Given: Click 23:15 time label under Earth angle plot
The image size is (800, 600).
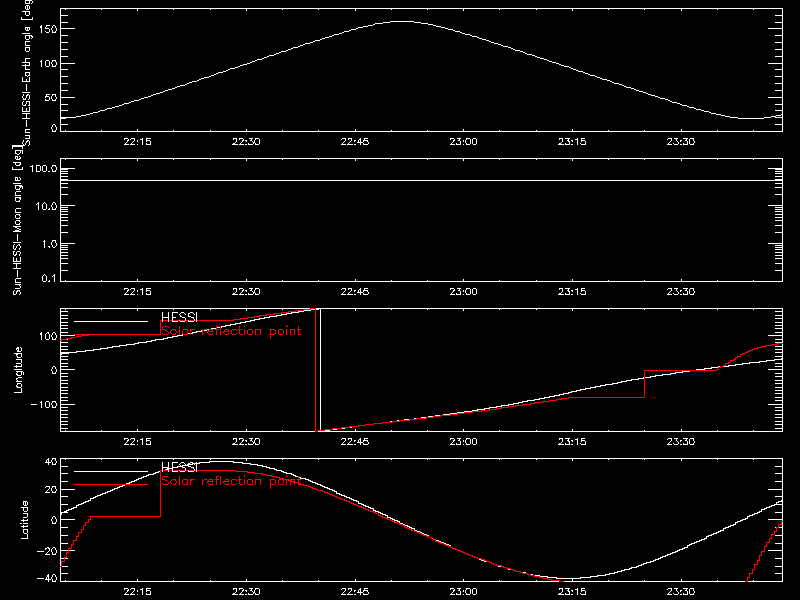Looking at the screenshot, I should point(572,142).
